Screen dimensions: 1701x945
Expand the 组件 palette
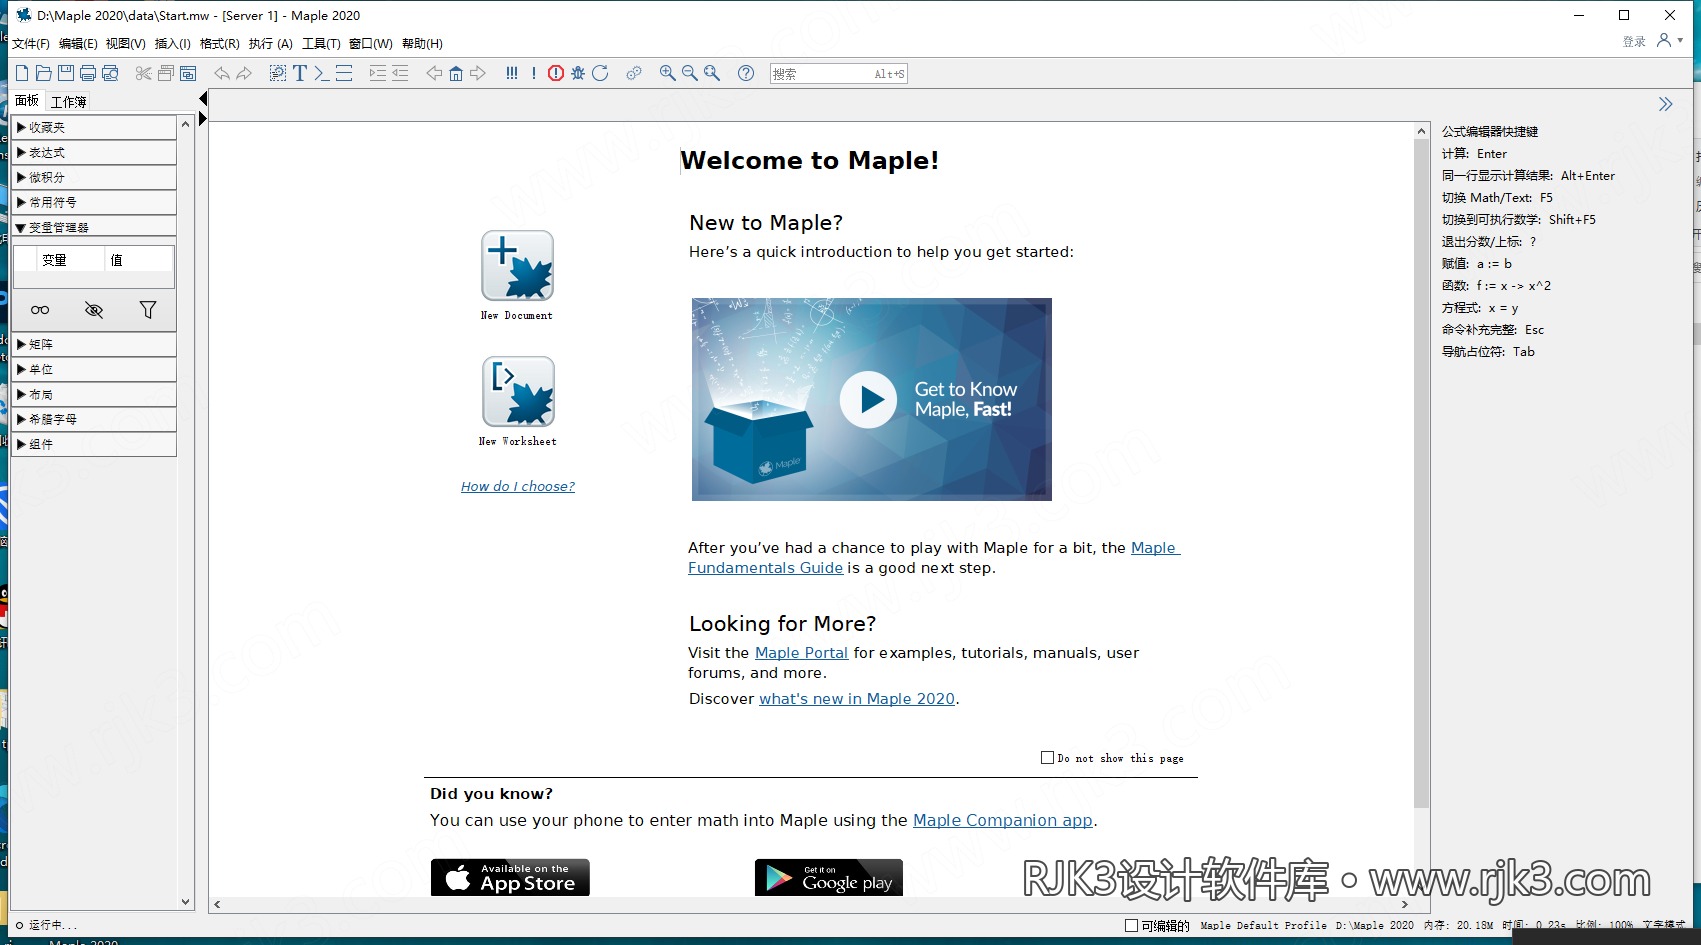(x=94, y=444)
